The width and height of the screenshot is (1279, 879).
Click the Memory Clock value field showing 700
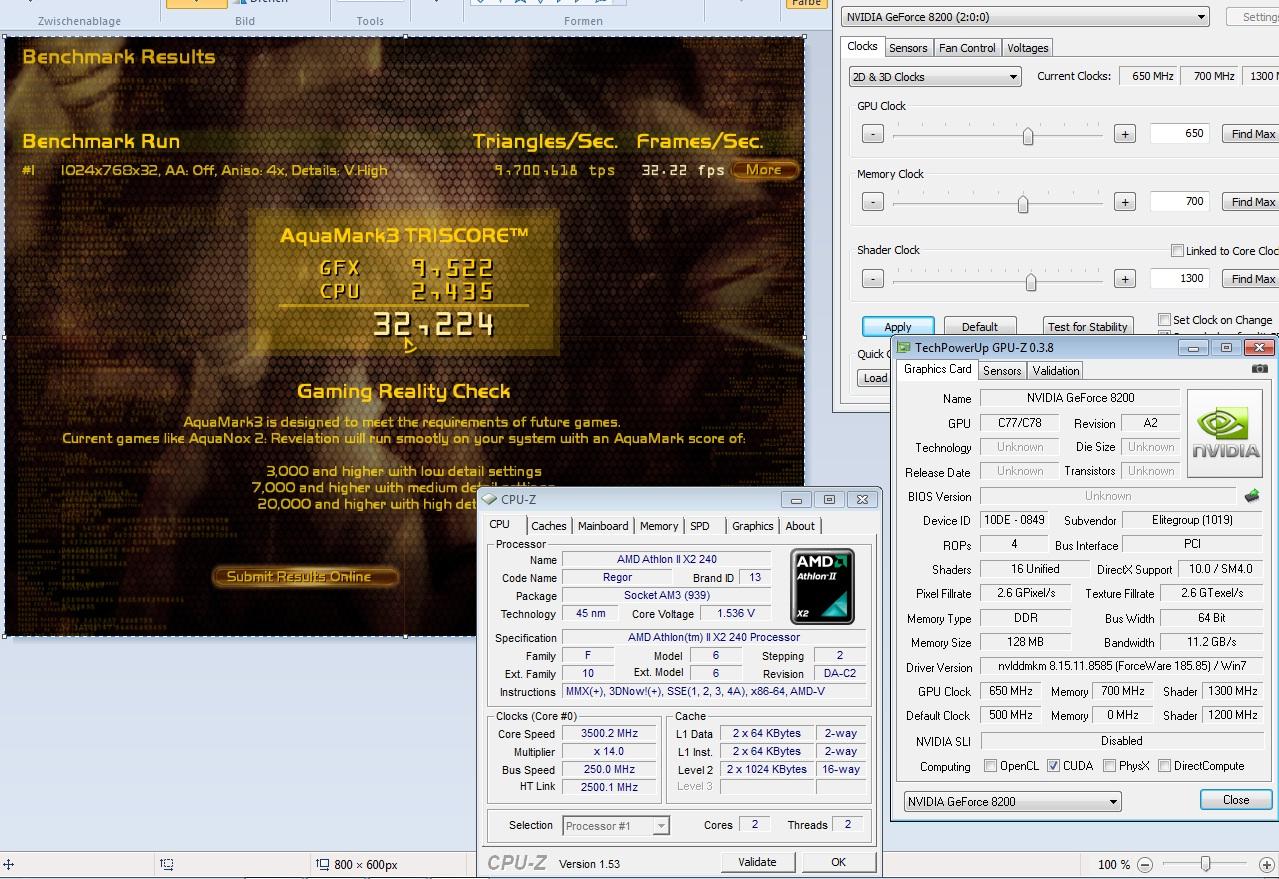tap(1180, 202)
